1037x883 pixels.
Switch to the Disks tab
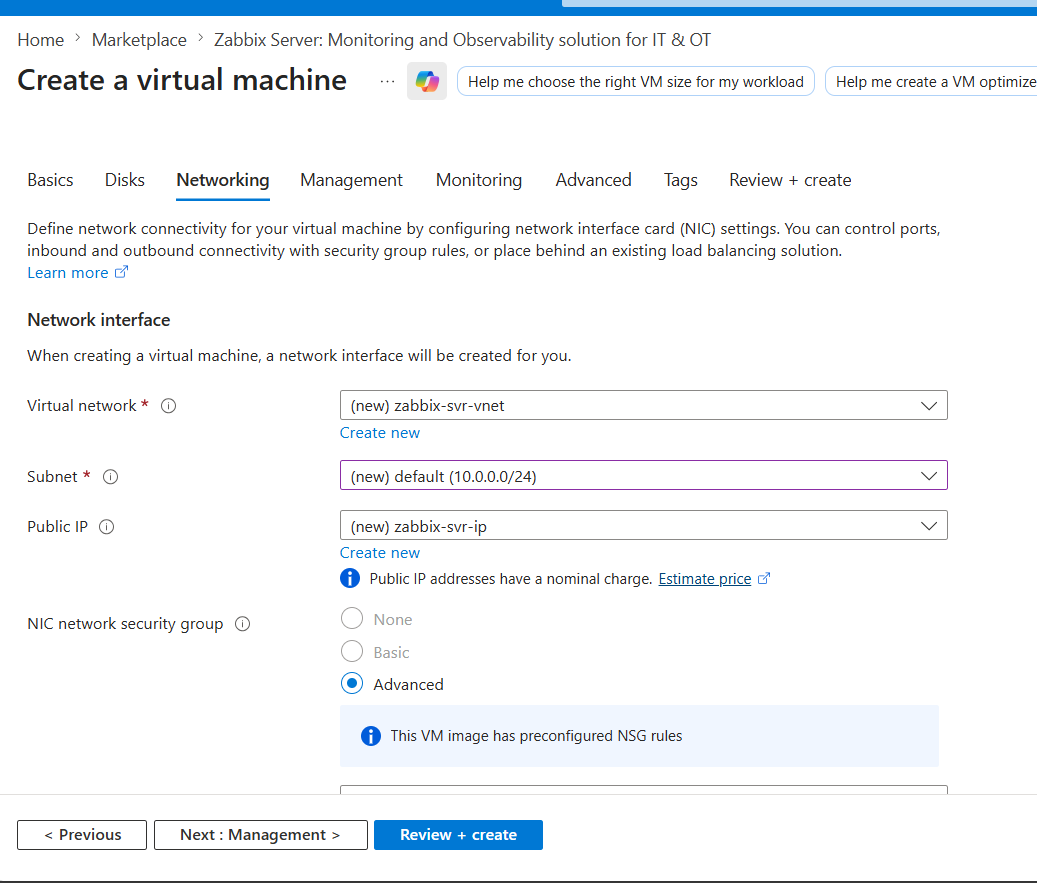(124, 180)
